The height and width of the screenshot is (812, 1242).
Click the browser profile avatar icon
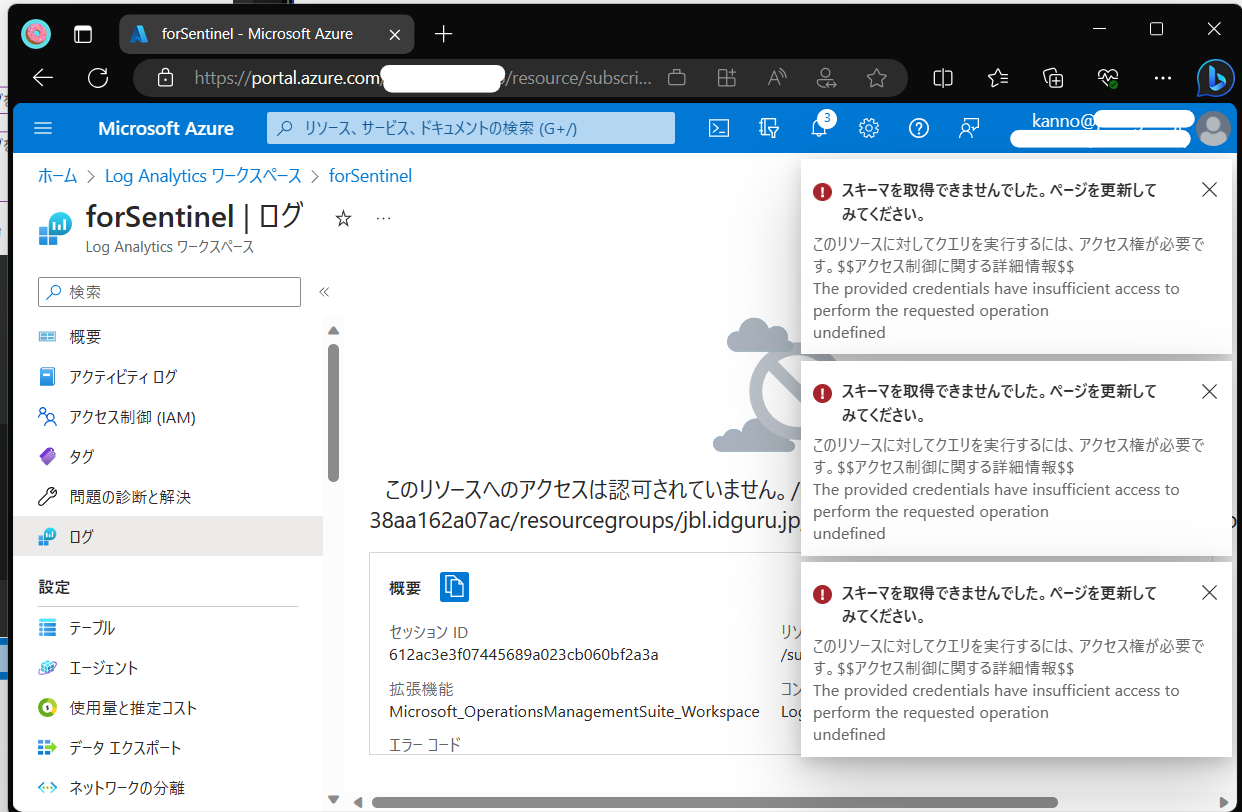[x=37, y=34]
